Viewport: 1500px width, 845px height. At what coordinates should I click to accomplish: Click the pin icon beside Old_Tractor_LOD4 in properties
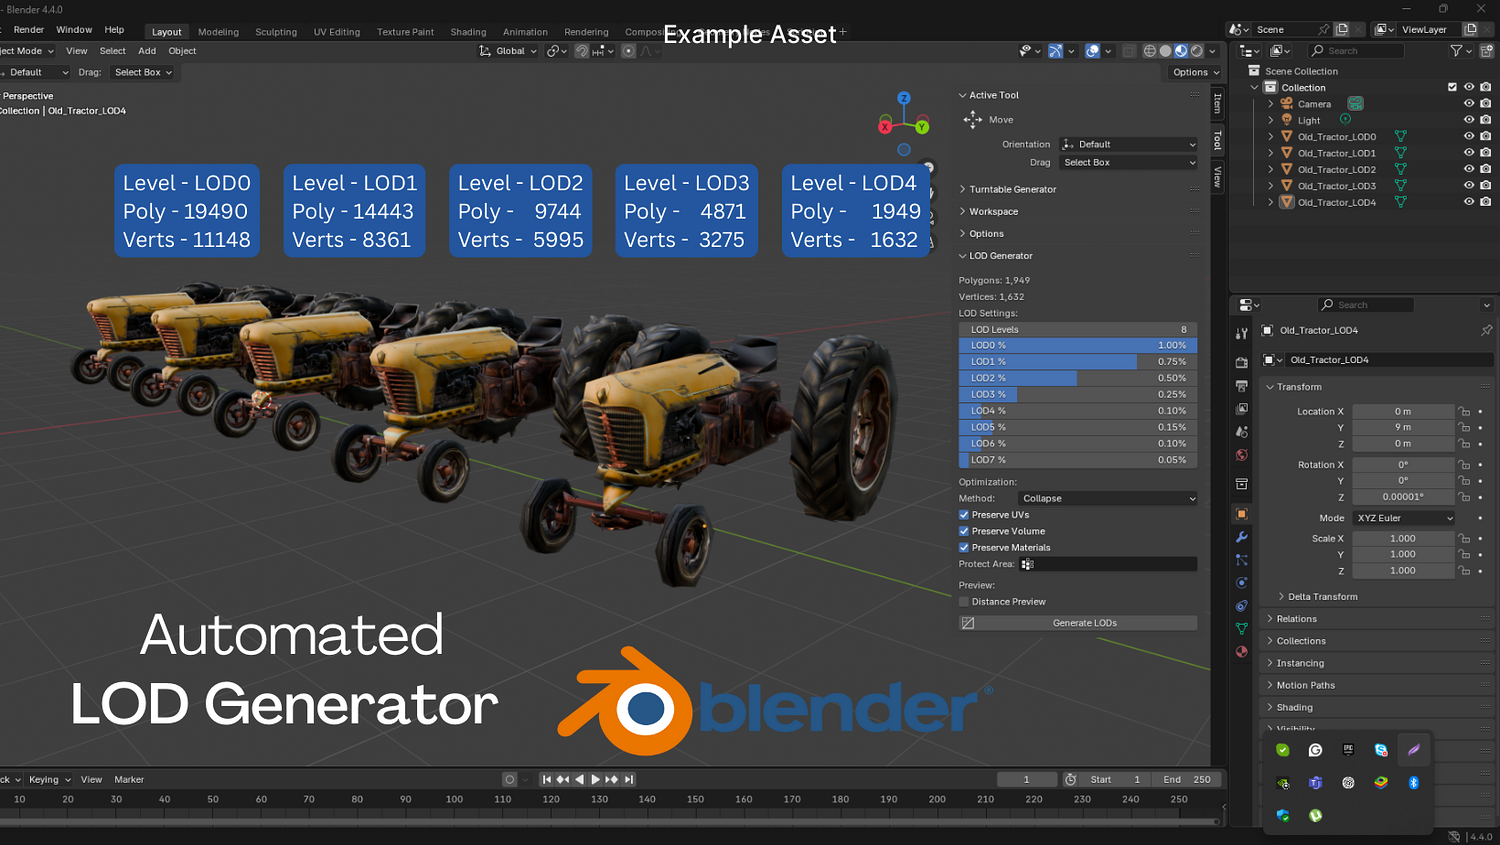tap(1486, 330)
